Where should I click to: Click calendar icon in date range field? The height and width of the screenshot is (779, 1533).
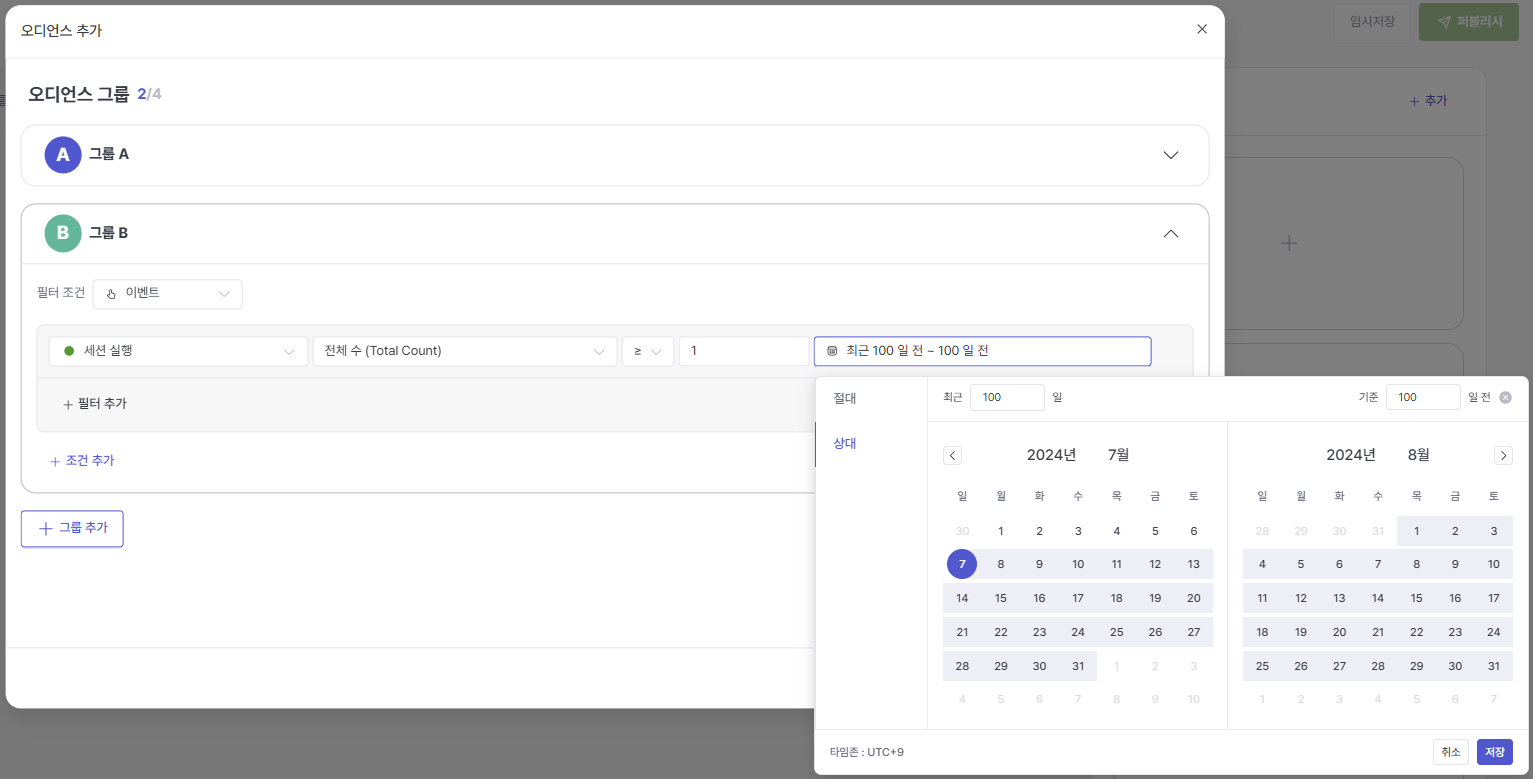(x=832, y=351)
